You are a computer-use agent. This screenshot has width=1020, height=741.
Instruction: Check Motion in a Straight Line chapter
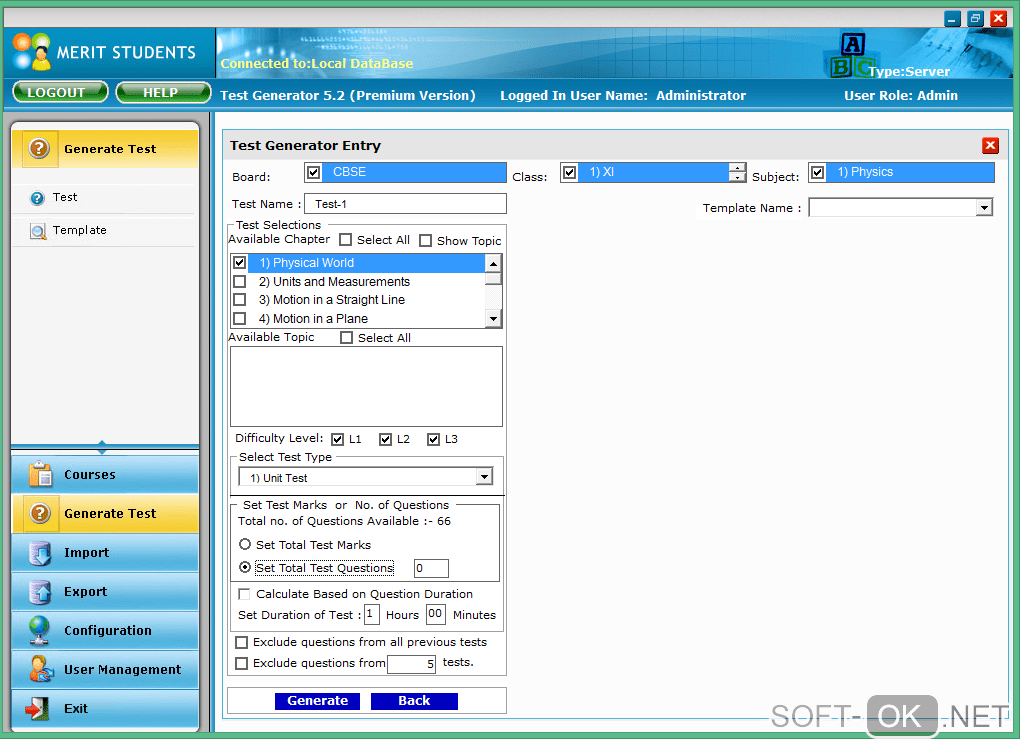(x=239, y=300)
